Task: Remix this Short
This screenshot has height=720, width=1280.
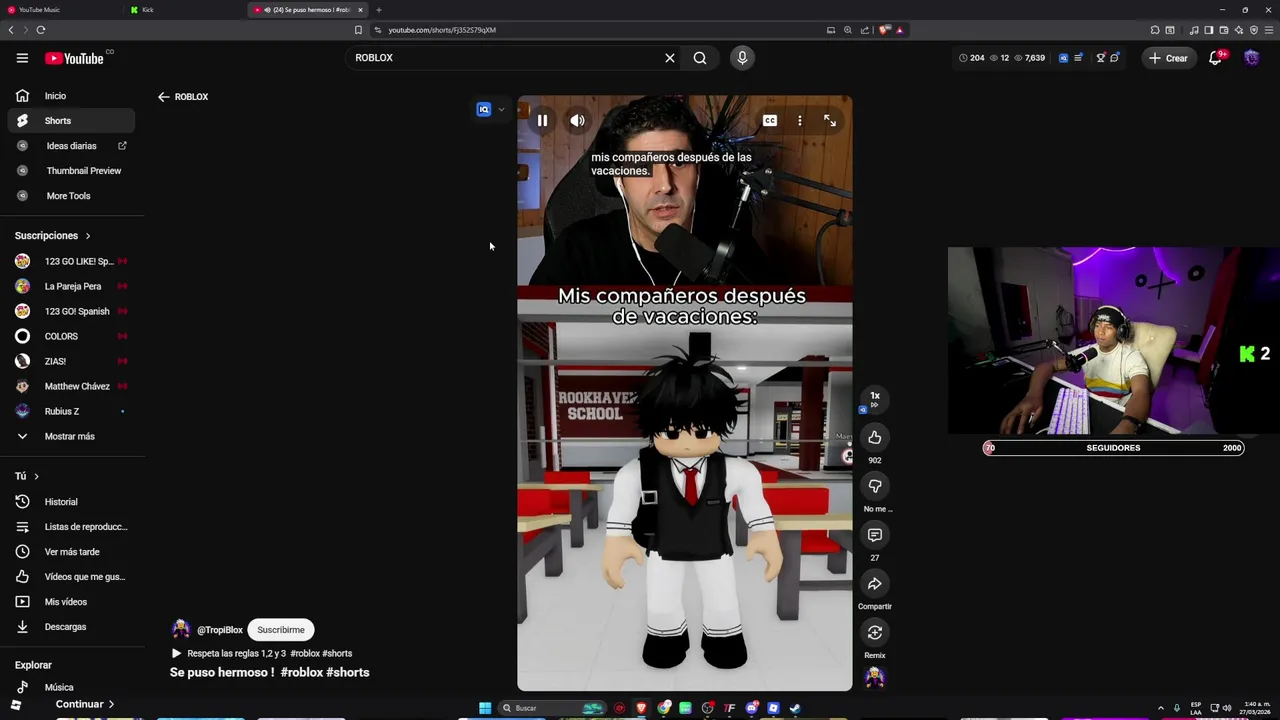Action: [x=875, y=632]
